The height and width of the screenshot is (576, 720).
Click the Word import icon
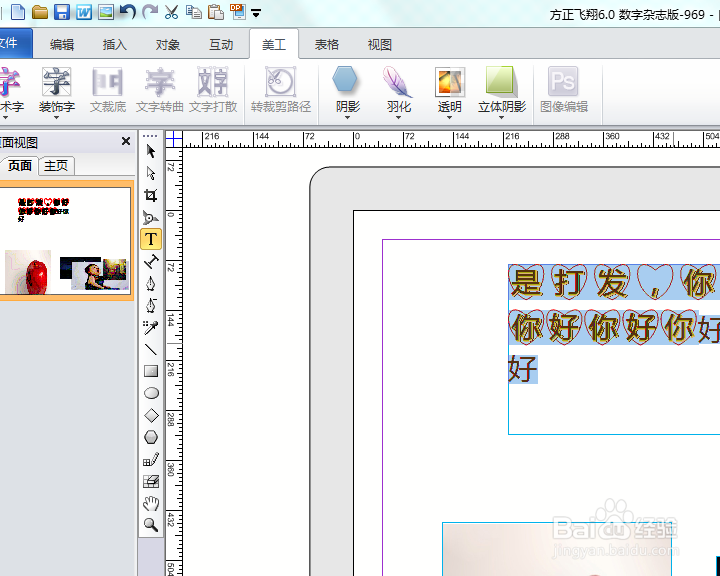[84, 12]
